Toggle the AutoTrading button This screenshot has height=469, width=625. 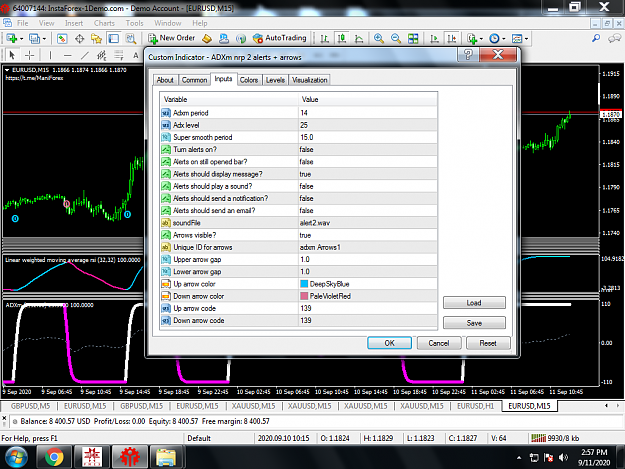click(280, 38)
